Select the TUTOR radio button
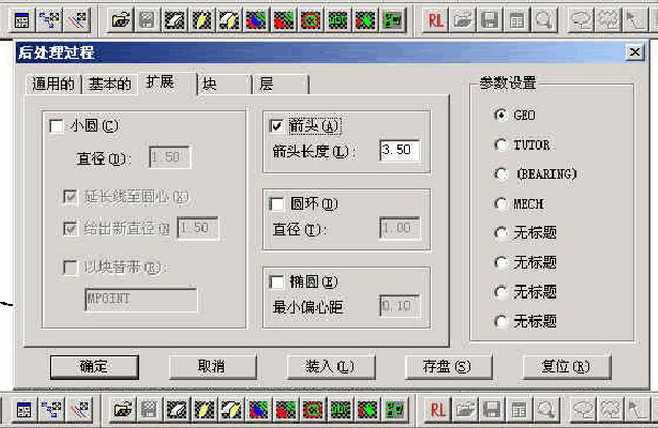Viewport: 658px width, 428px height. coord(501,145)
